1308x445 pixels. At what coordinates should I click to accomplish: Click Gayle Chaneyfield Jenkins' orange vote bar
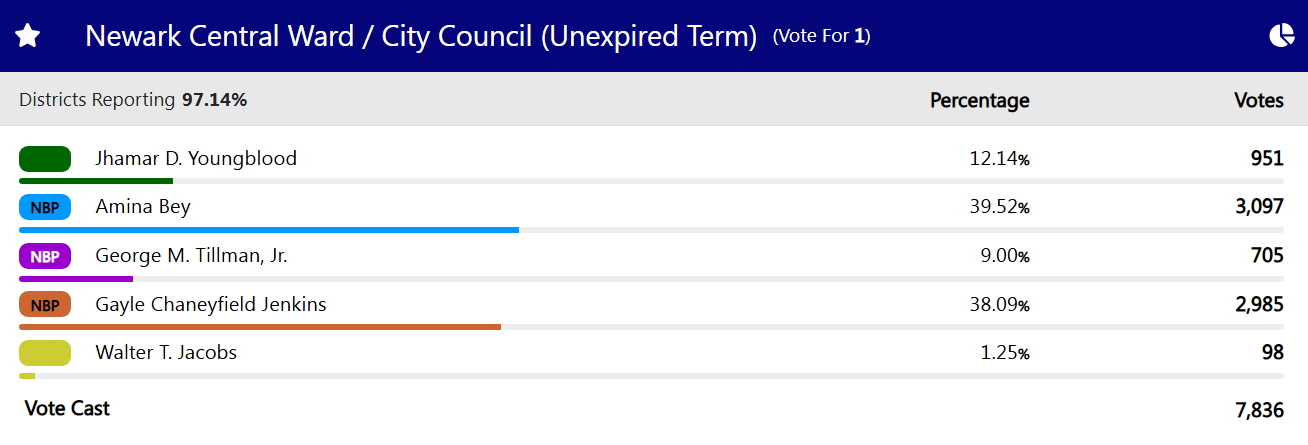click(259, 327)
